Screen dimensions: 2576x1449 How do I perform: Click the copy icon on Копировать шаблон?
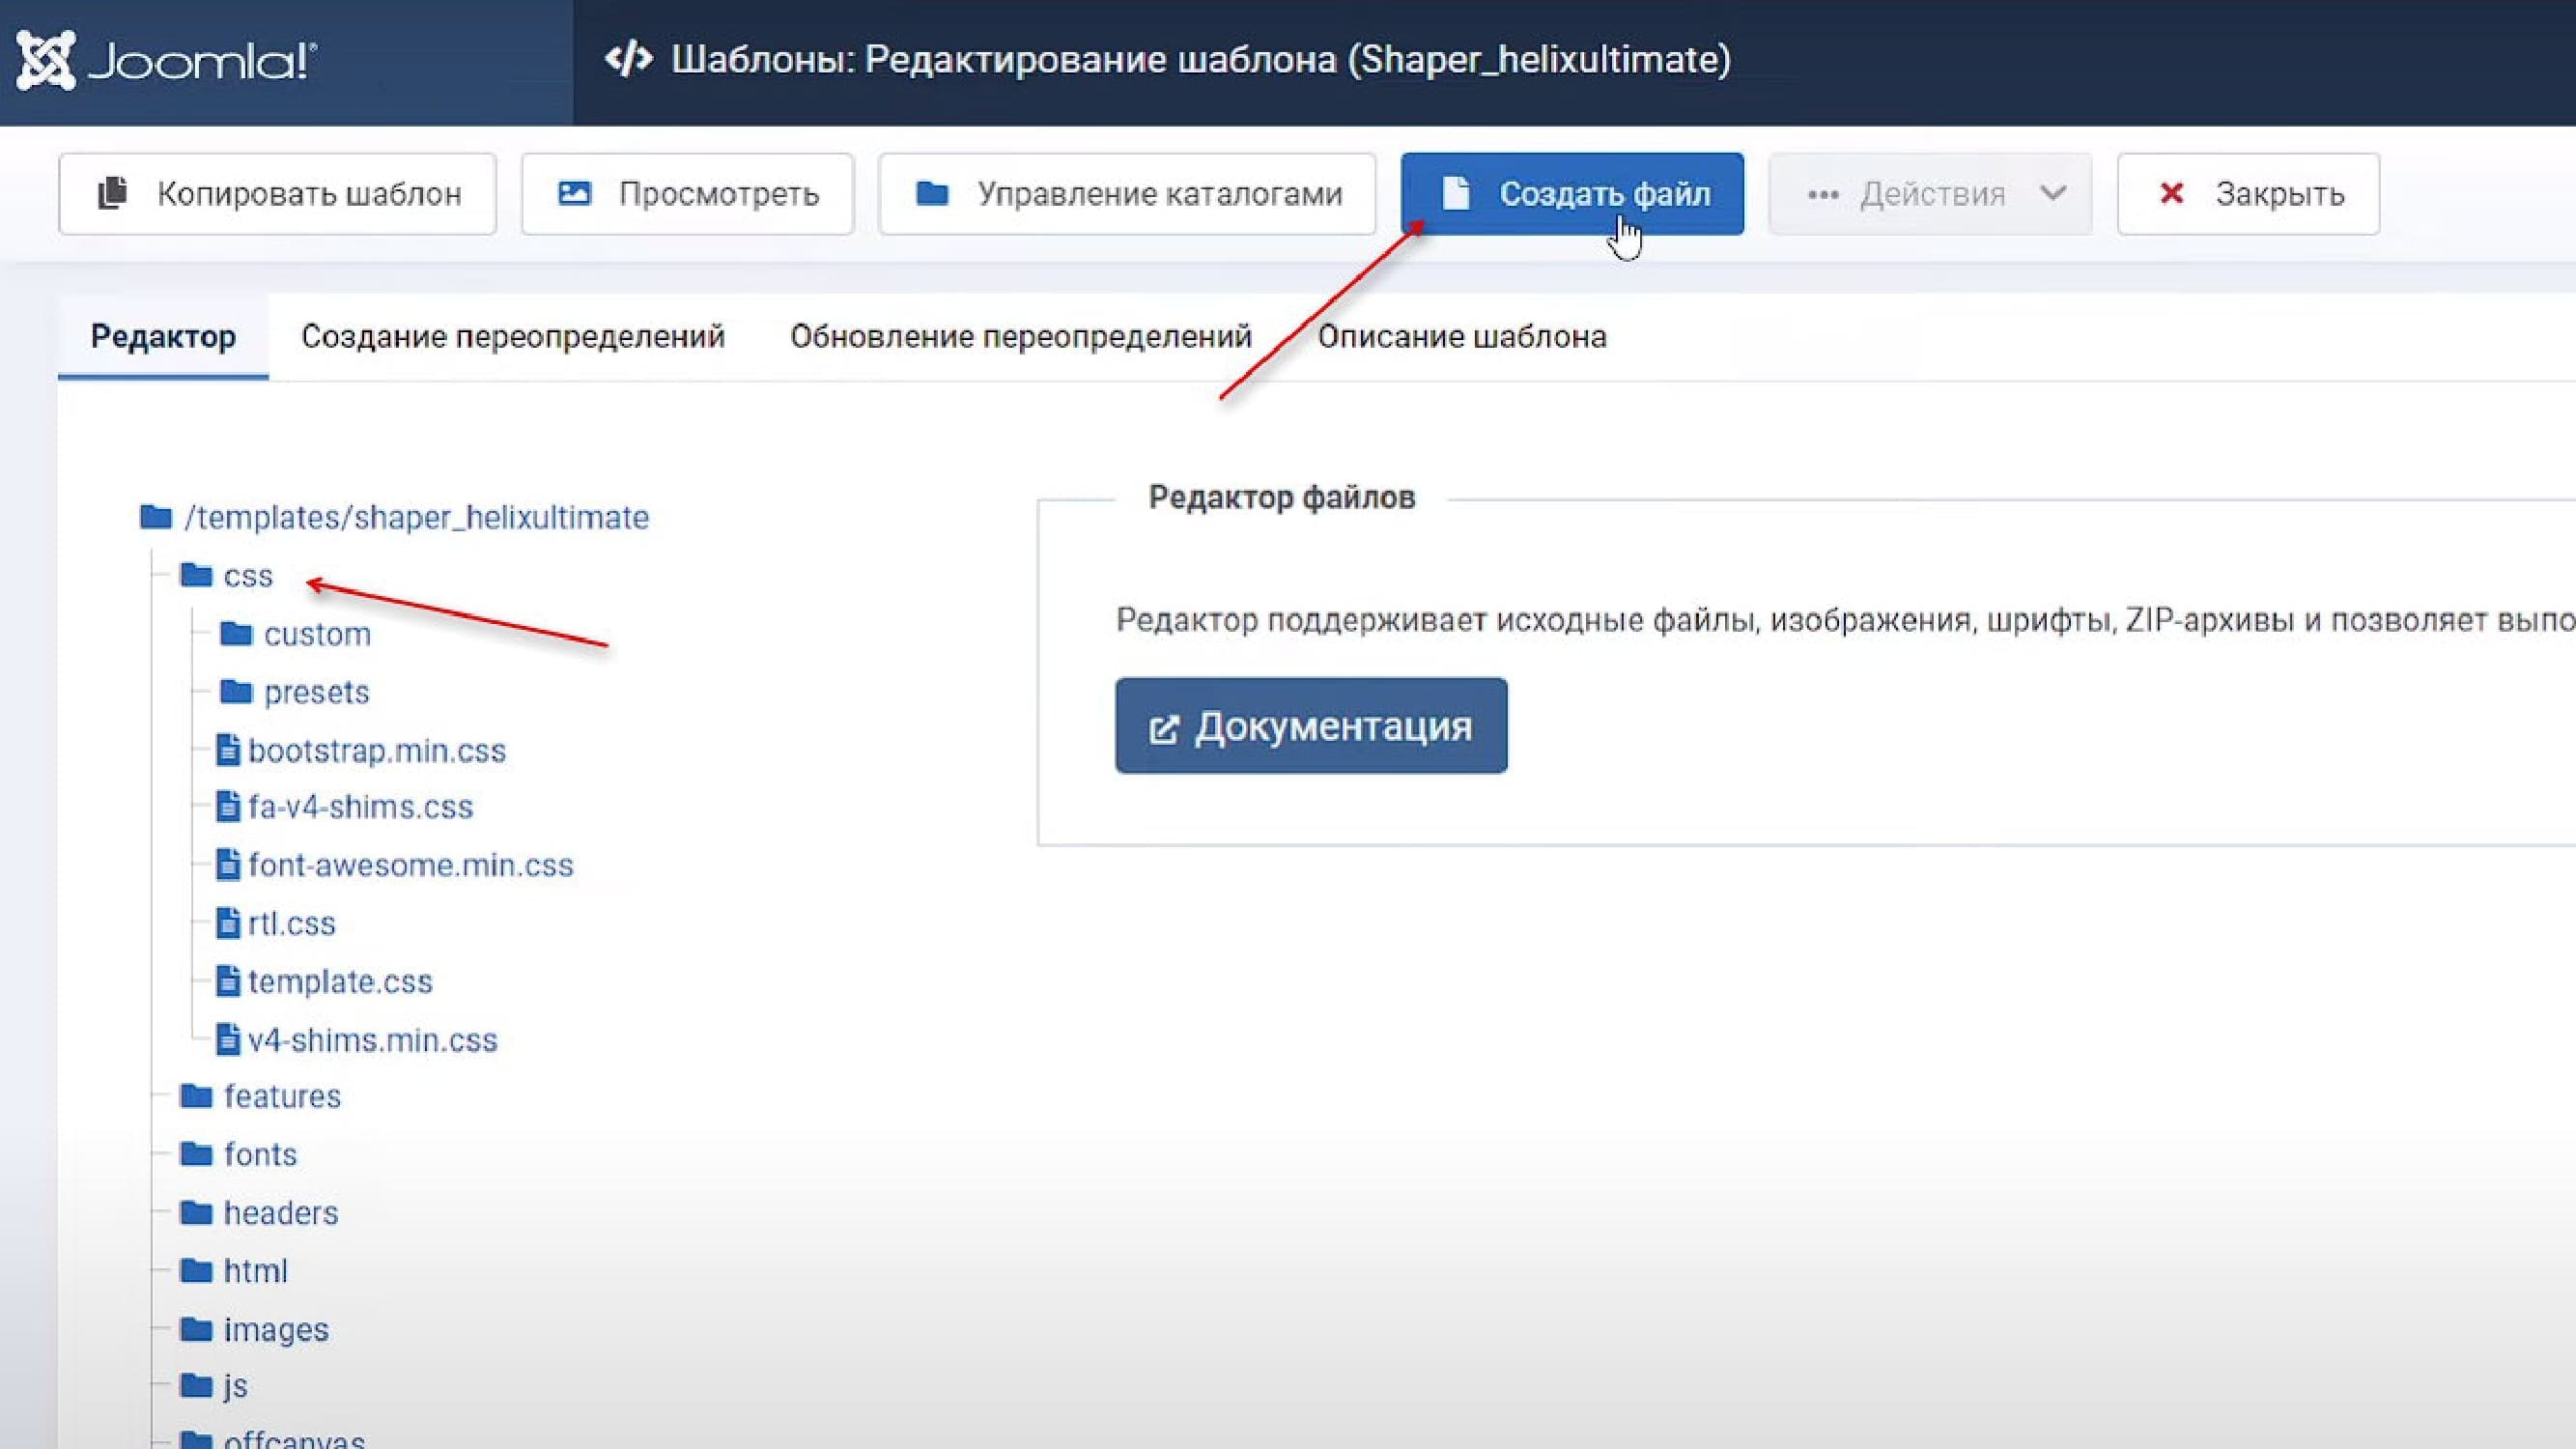pos(112,193)
